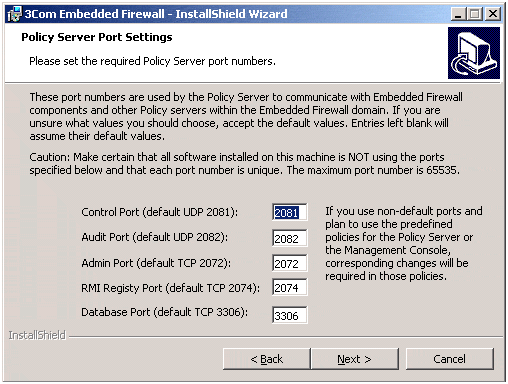Viewport: 508px width, 384px height.
Task: Click the "Control Port (default UDP 2081):" label
Action: [x=160, y=212]
